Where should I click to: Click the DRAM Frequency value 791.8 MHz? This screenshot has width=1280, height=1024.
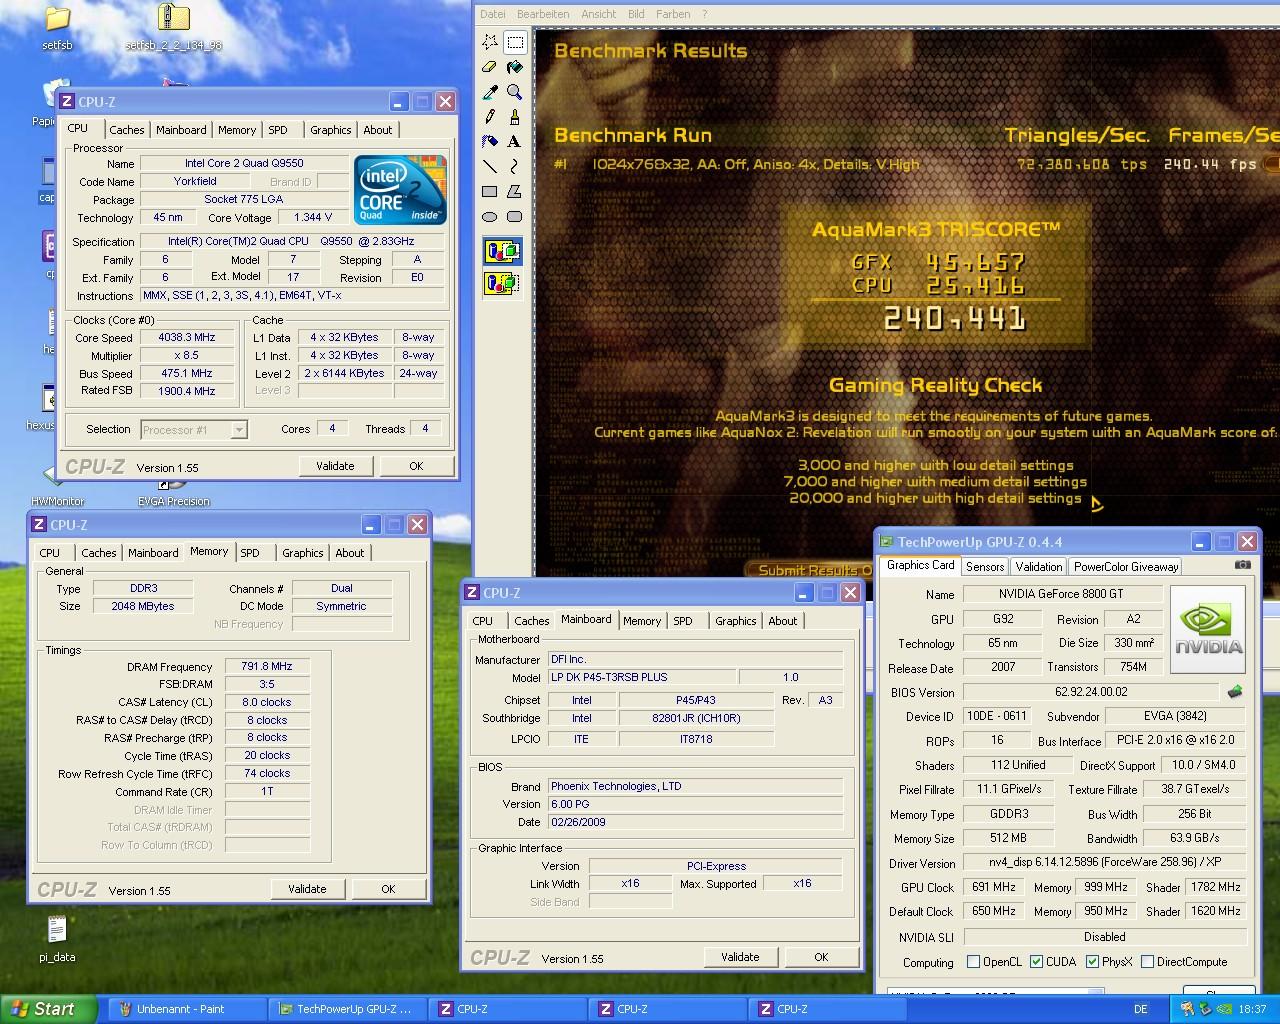click(x=267, y=666)
